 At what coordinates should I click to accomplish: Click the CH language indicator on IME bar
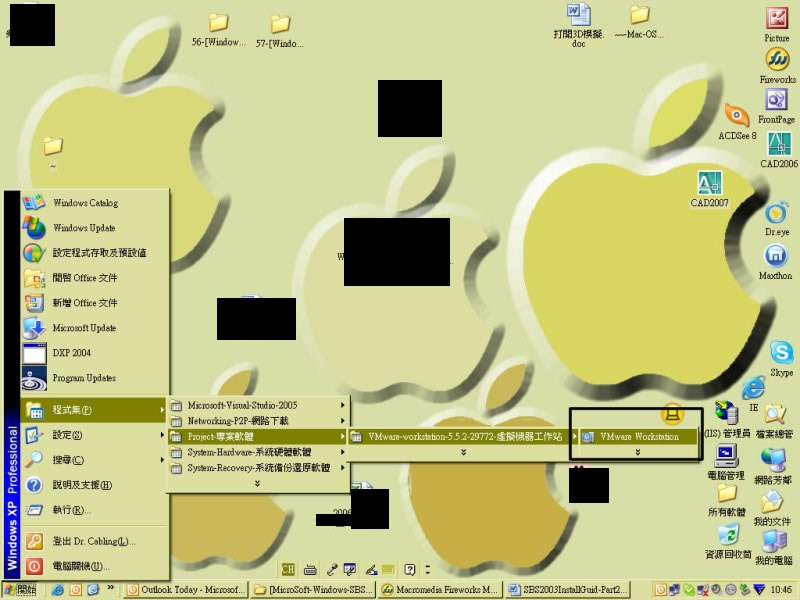[x=288, y=569]
